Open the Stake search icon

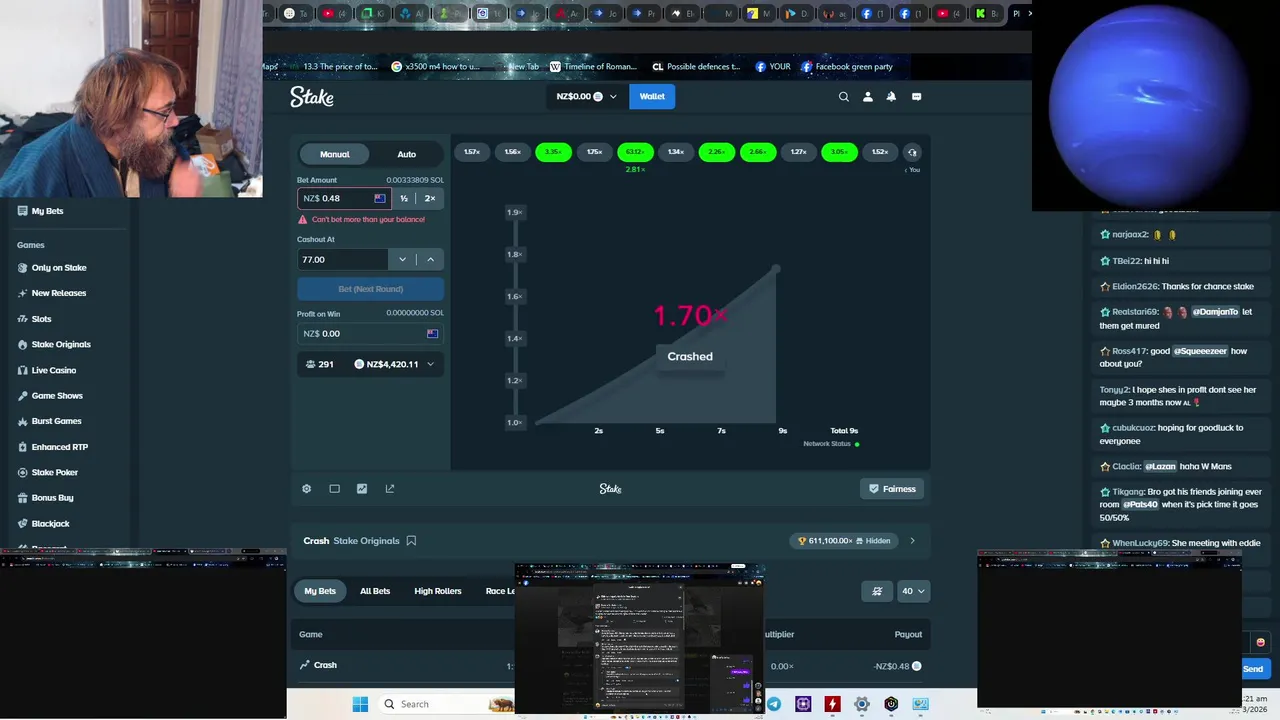pyautogui.click(x=844, y=97)
